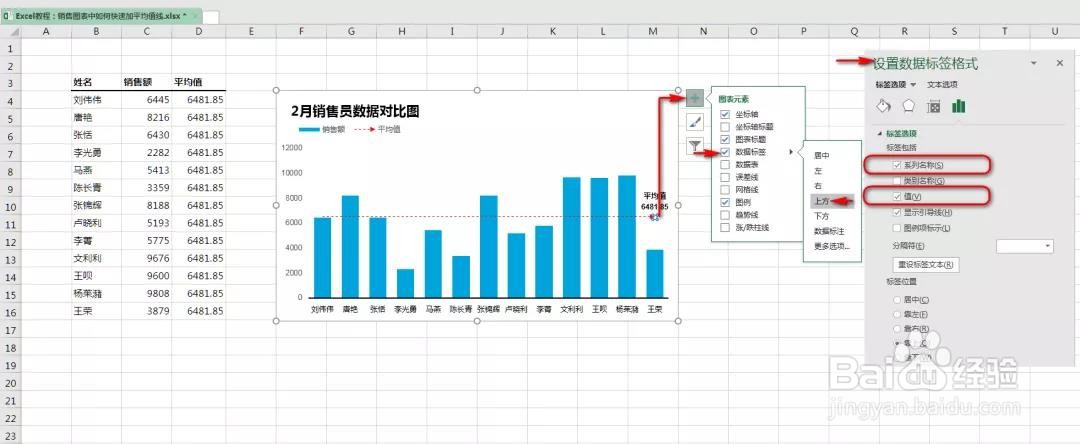
Task: Choose 下方 in the data label submenu
Action: 822,216
